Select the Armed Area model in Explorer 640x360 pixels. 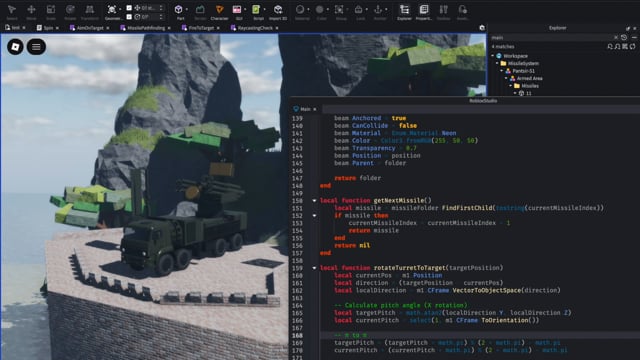pos(529,78)
